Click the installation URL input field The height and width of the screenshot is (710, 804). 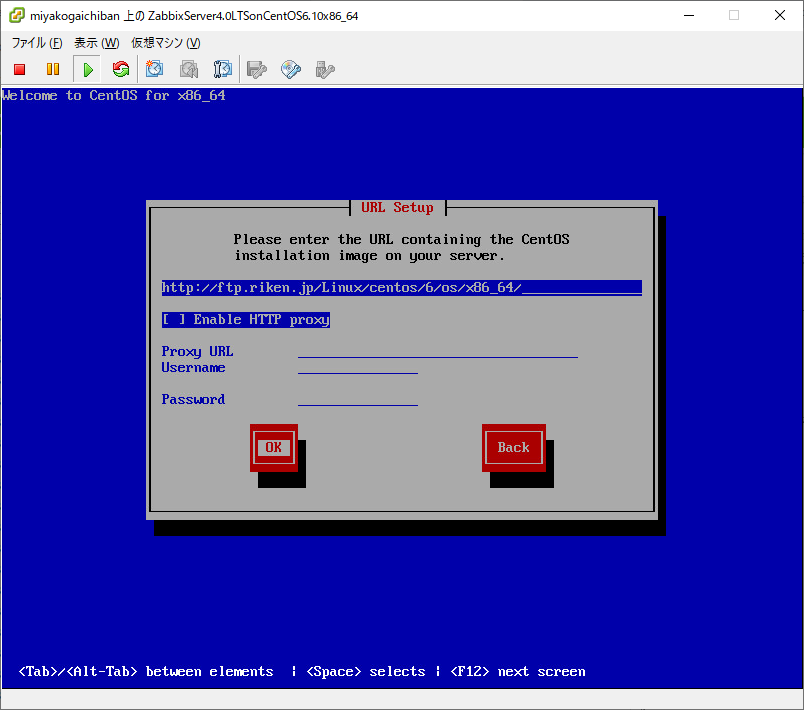point(401,288)
